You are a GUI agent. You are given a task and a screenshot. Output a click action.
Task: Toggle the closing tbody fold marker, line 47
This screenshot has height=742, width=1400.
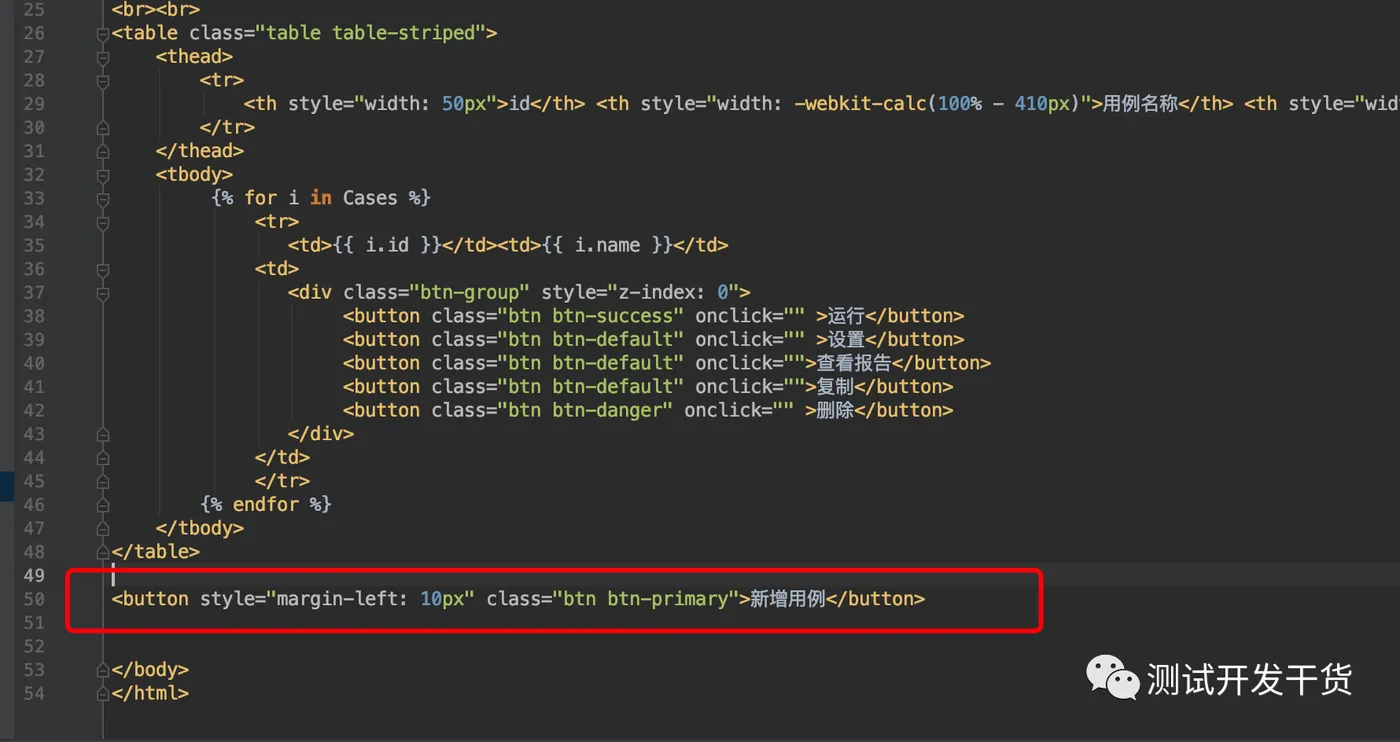pos(102,529)
